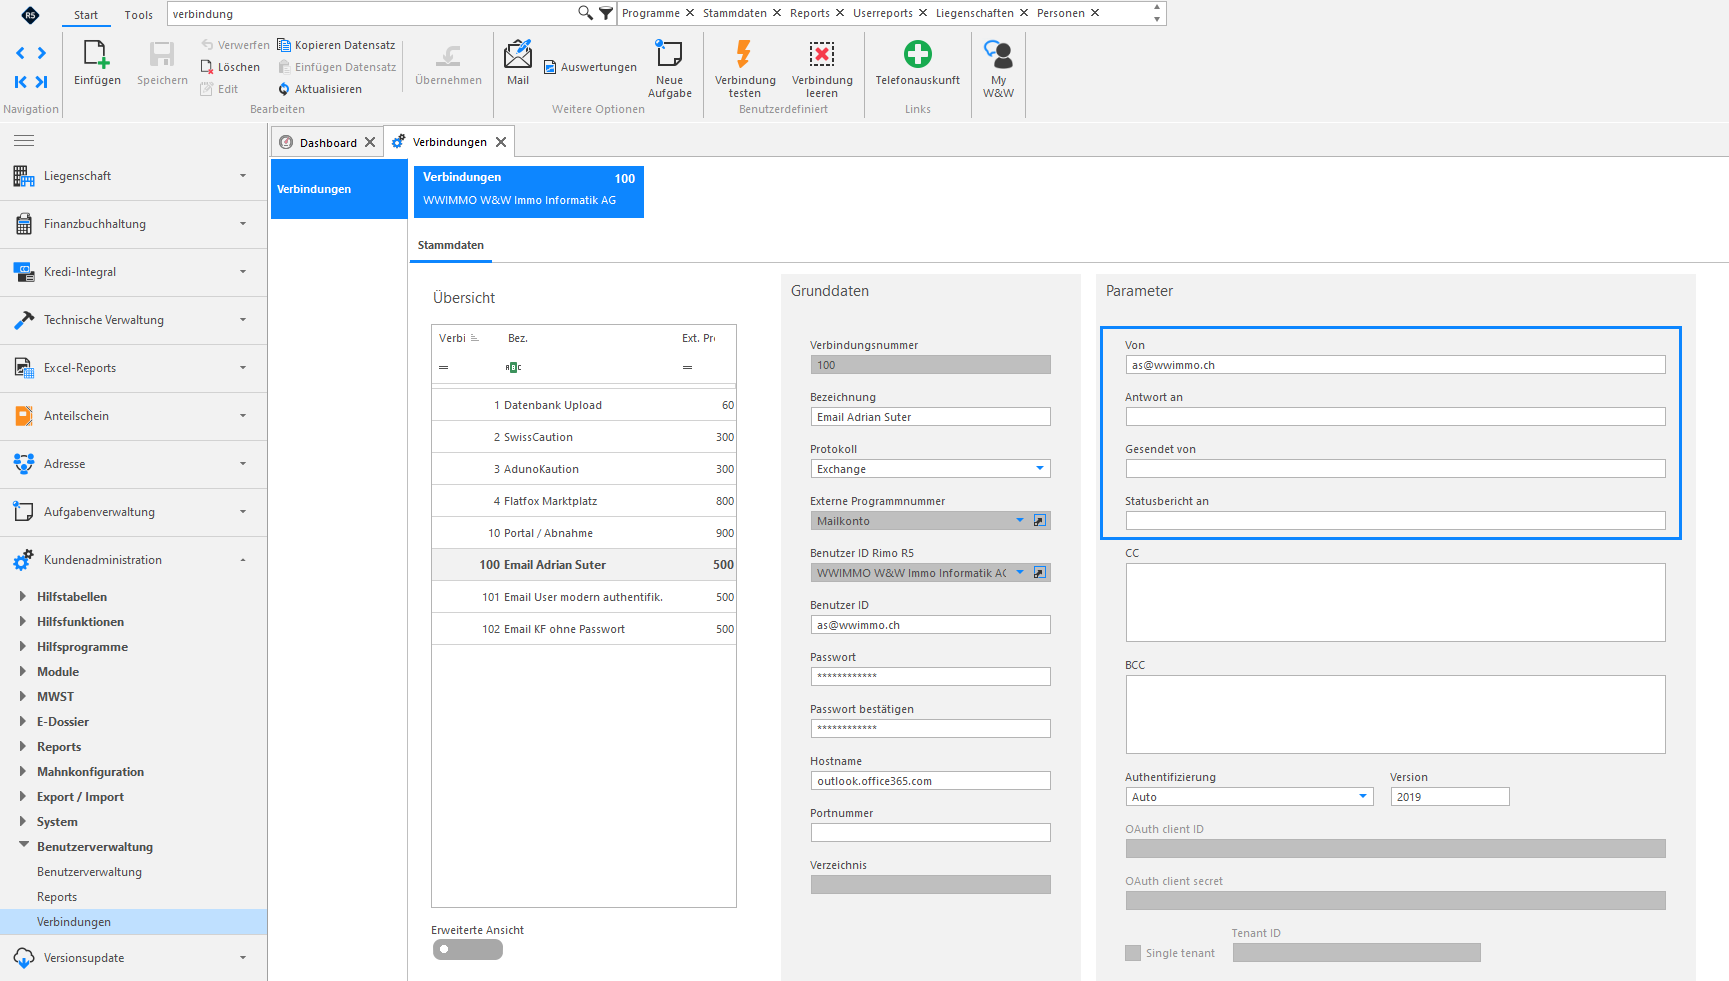Check the Single tenant checkbox
Screen dimensions: 1729x981
[x=1133, y=953]
